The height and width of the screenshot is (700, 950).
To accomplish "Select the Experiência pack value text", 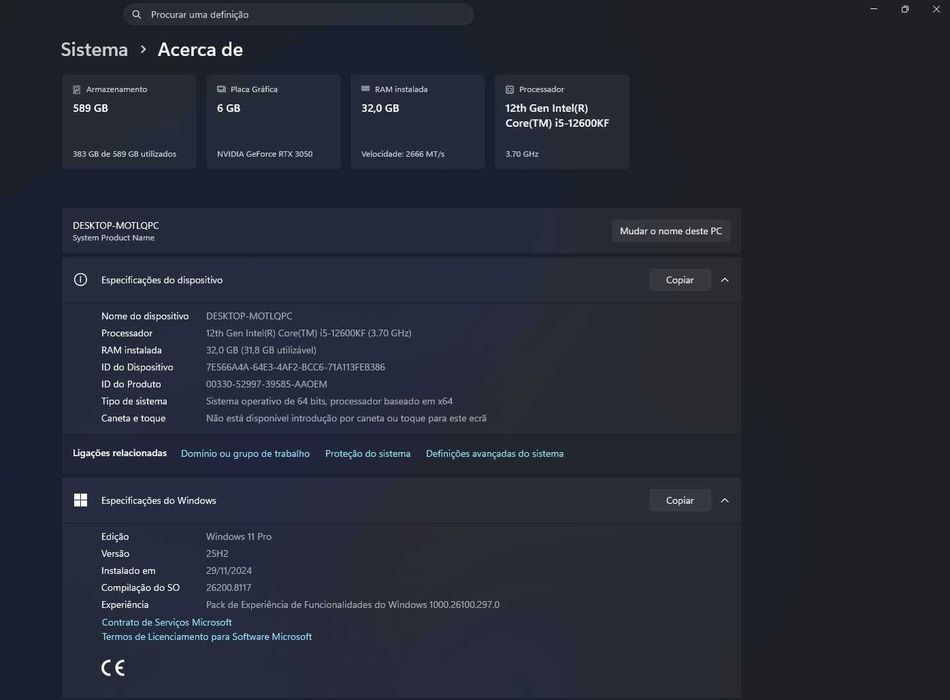I will click(x=353, y=605).
